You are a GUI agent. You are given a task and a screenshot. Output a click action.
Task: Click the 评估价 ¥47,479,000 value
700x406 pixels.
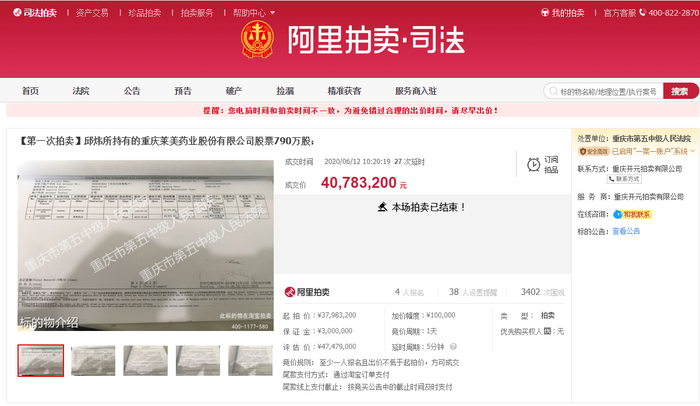[x=337, y=347]
